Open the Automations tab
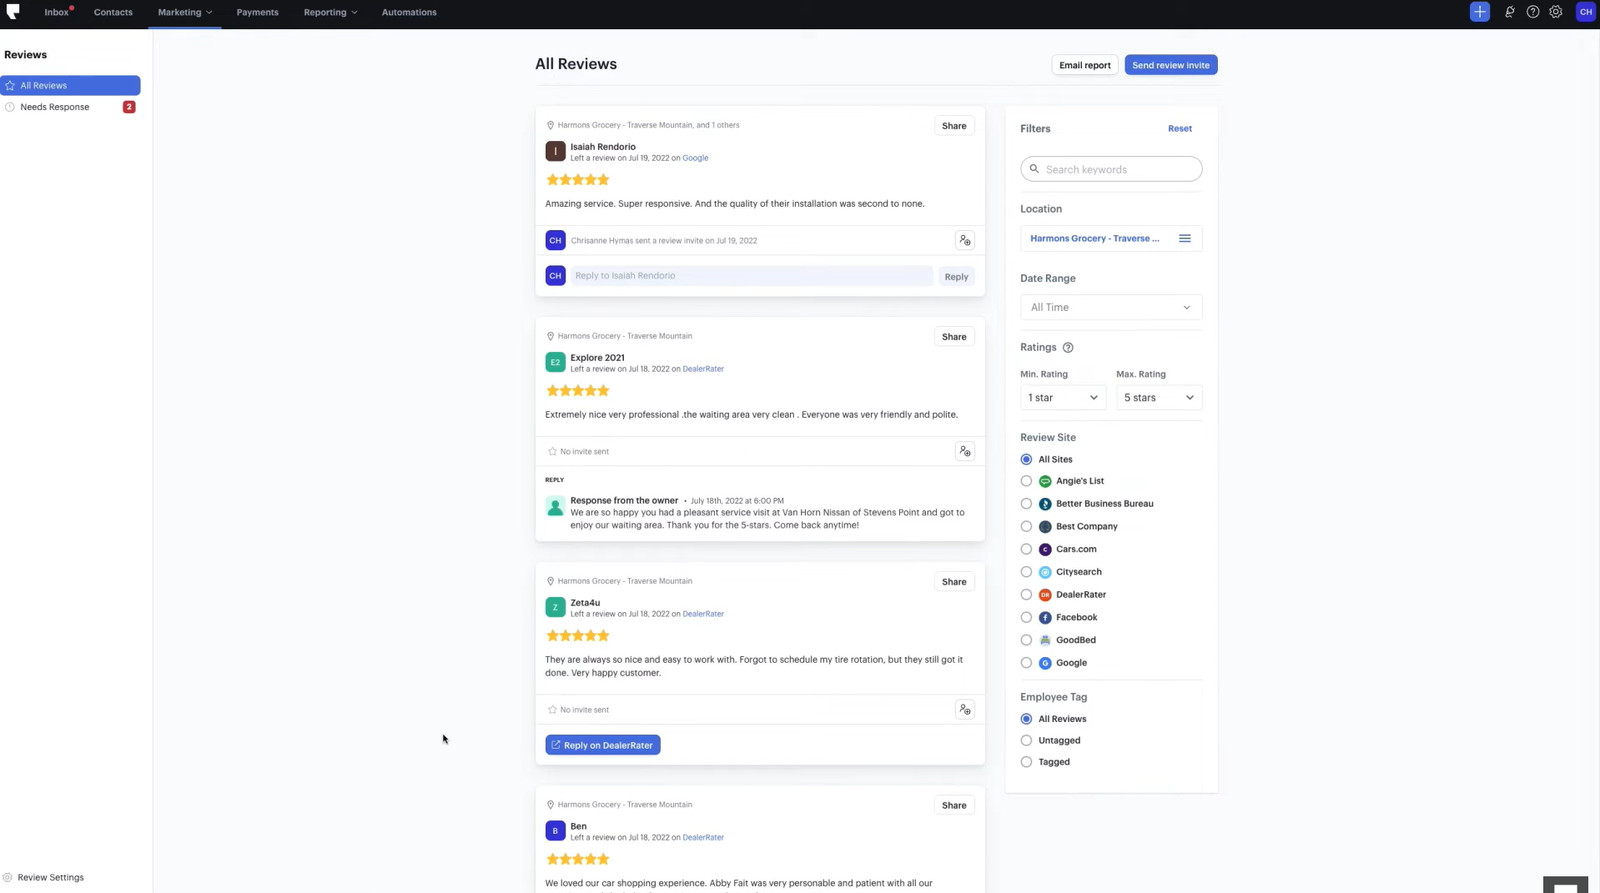This screenshot has height=893, width=1600. tap(409, 12)
